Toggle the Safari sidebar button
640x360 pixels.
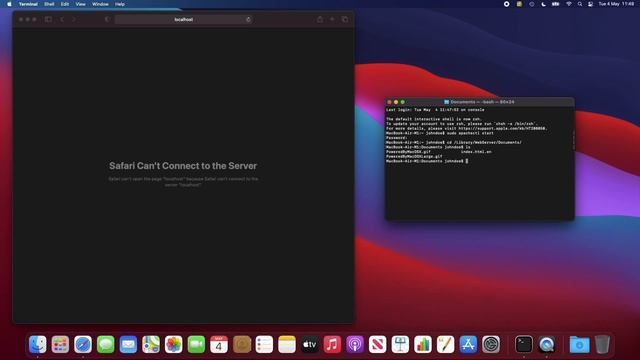(x=48, y=19)
